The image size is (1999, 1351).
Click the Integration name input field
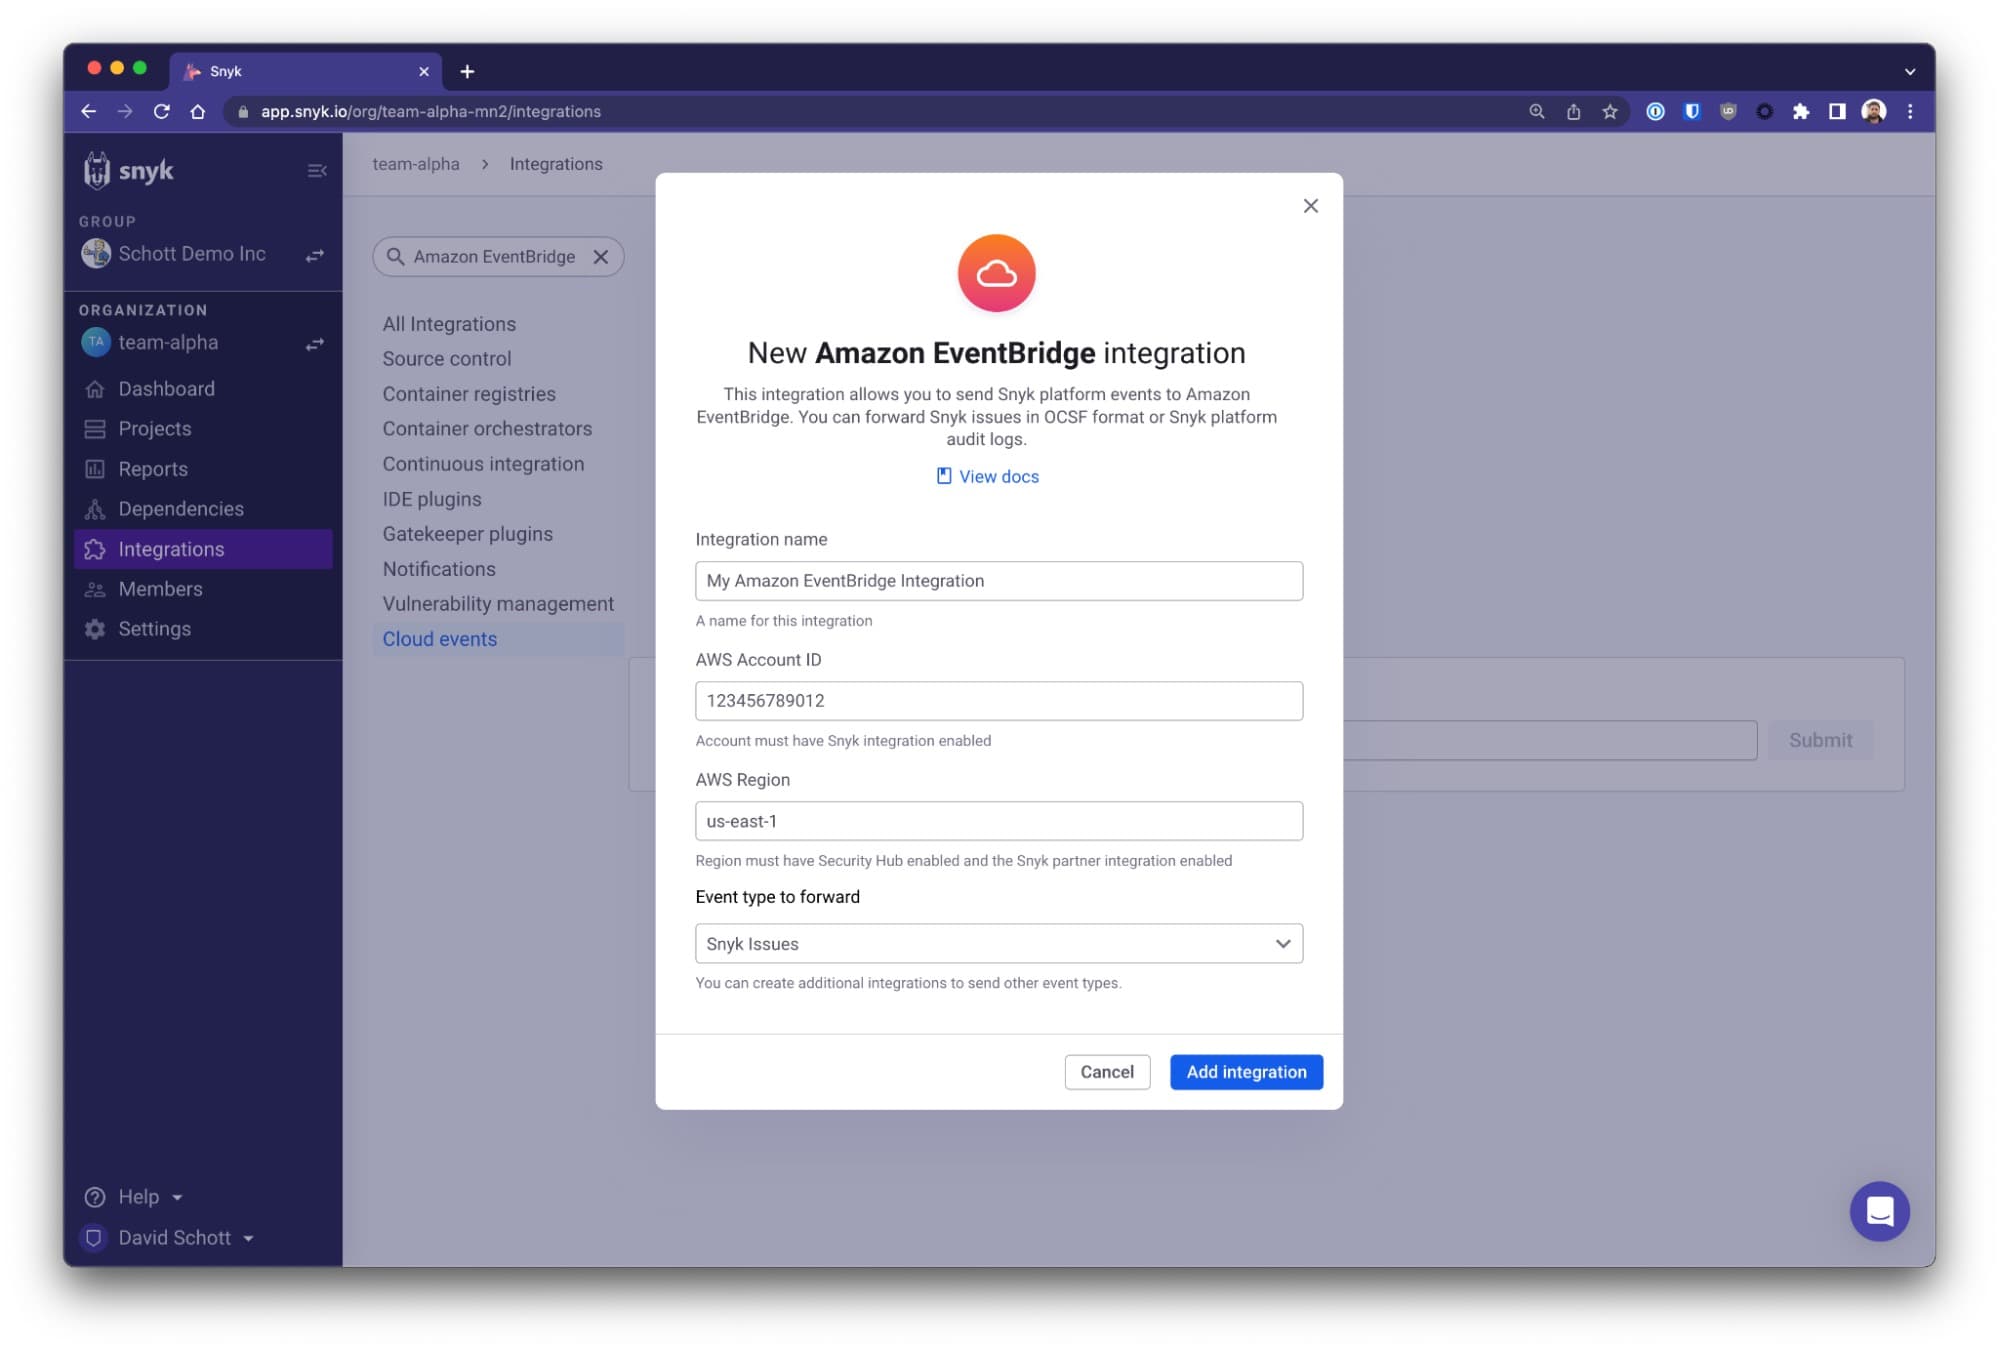[998, 581]
